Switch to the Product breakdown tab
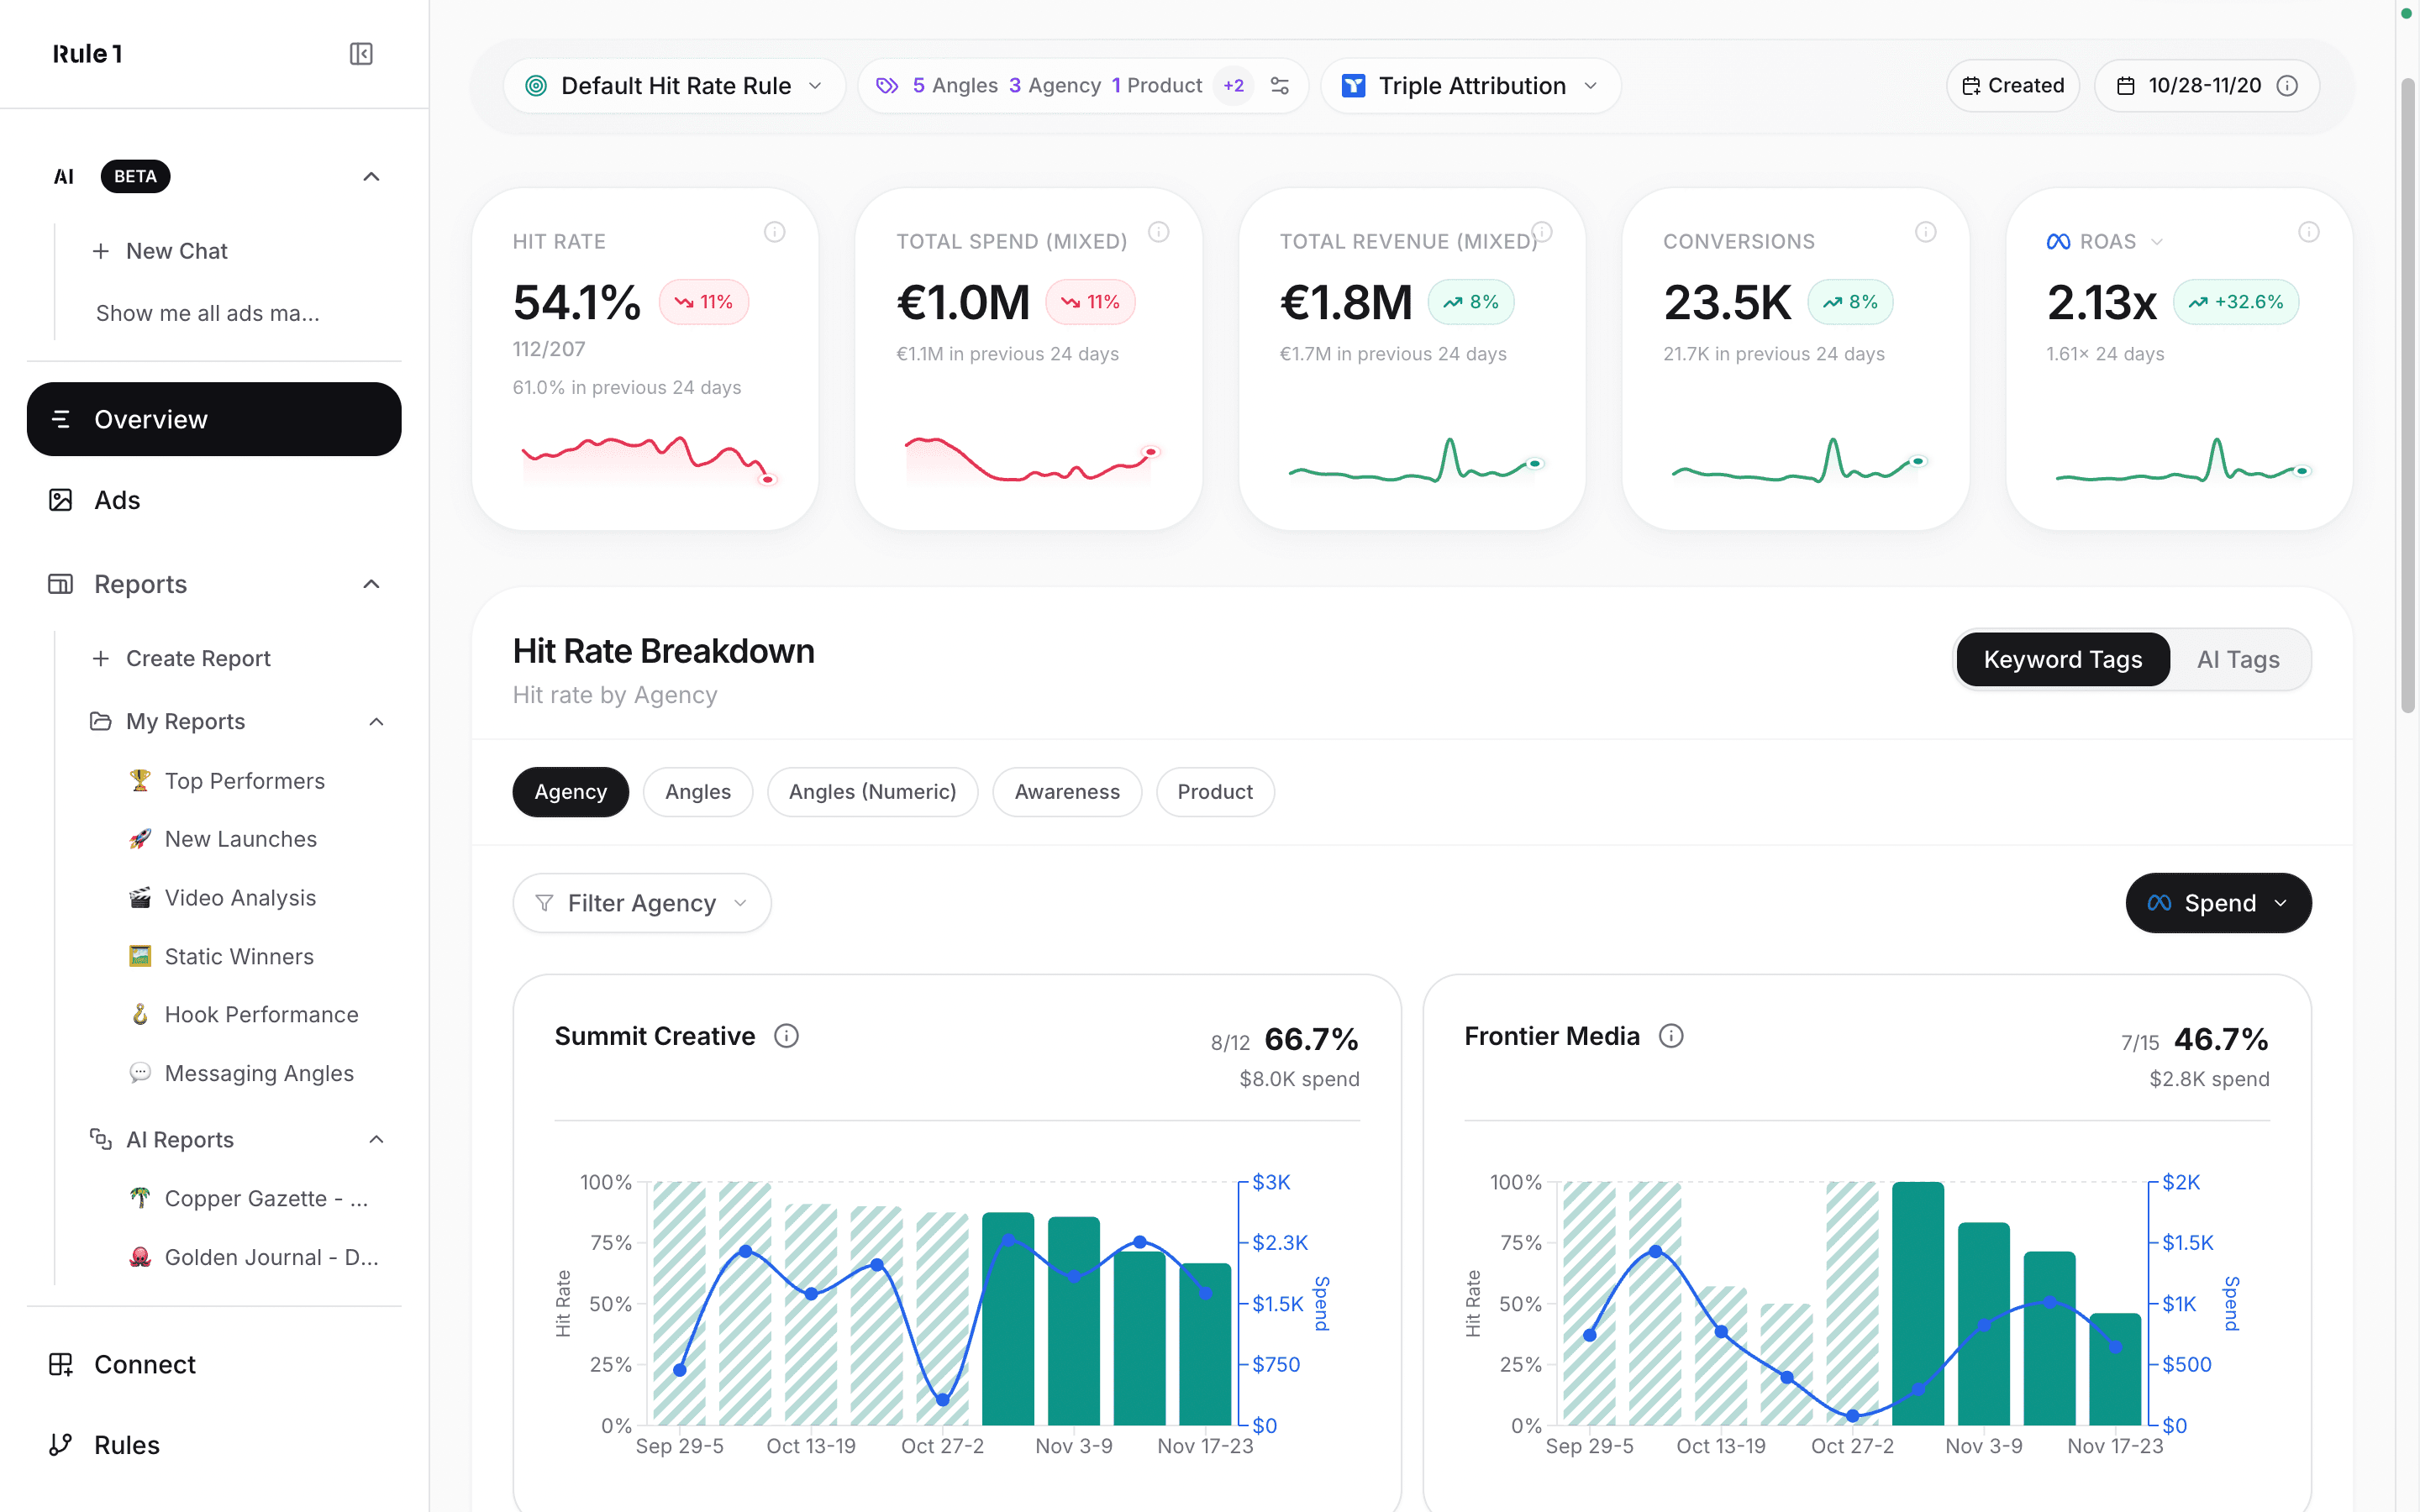Viewport: 2420px width, 1512px height. (1215, 791)
